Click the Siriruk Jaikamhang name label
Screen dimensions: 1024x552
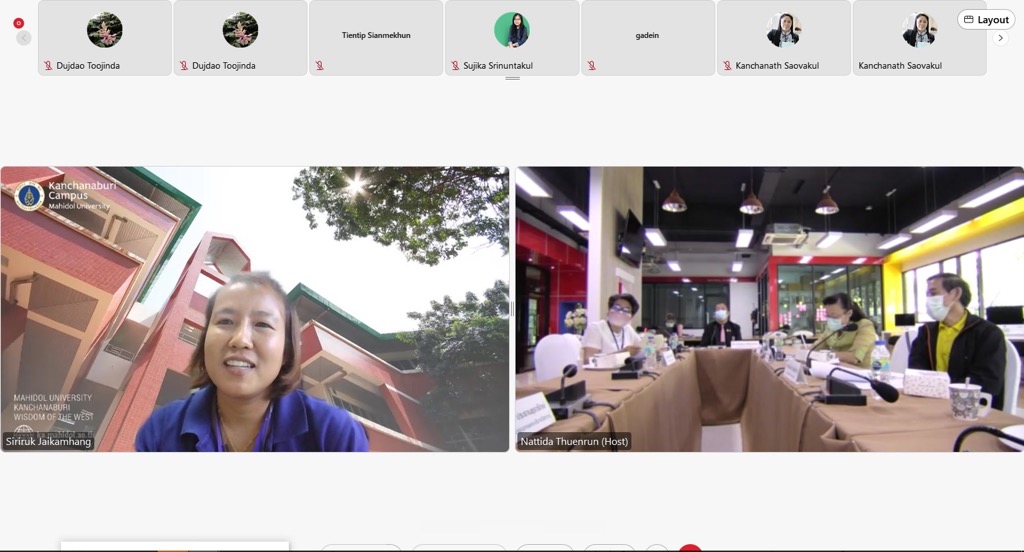[x=49, y=441]
